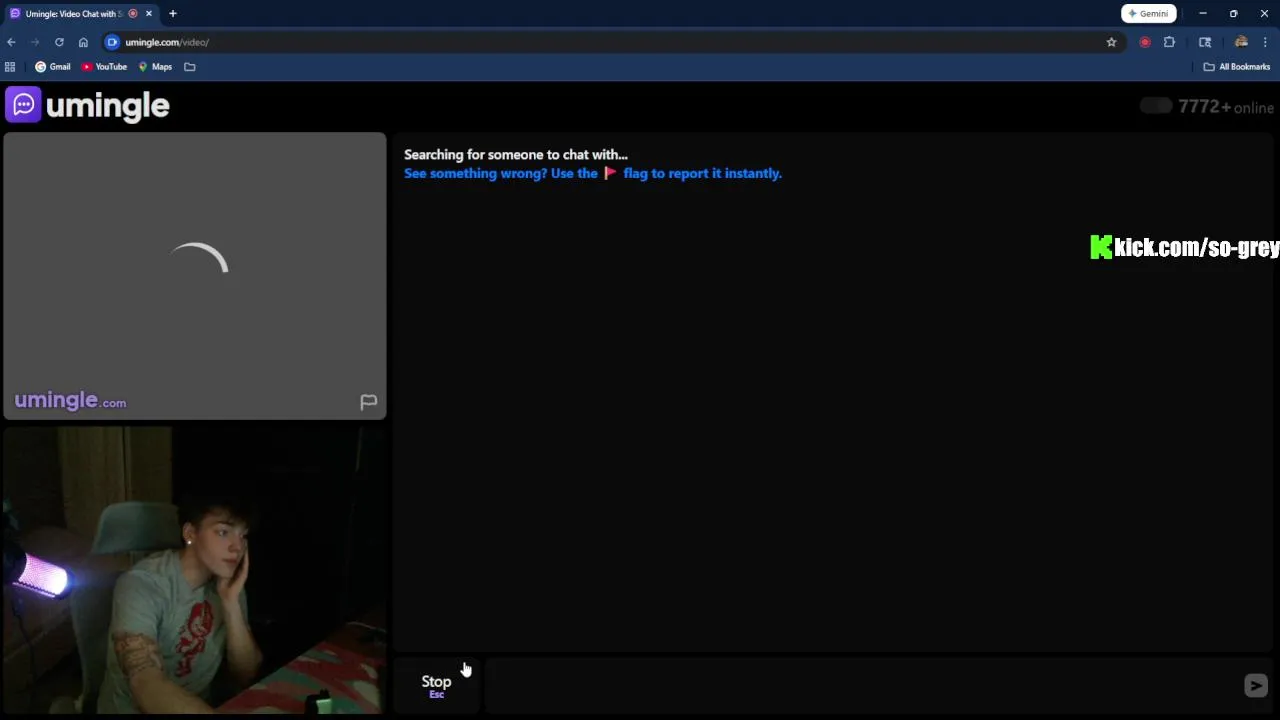
Task: Open the tab search side panel icon
Action: coord(1205,42)
